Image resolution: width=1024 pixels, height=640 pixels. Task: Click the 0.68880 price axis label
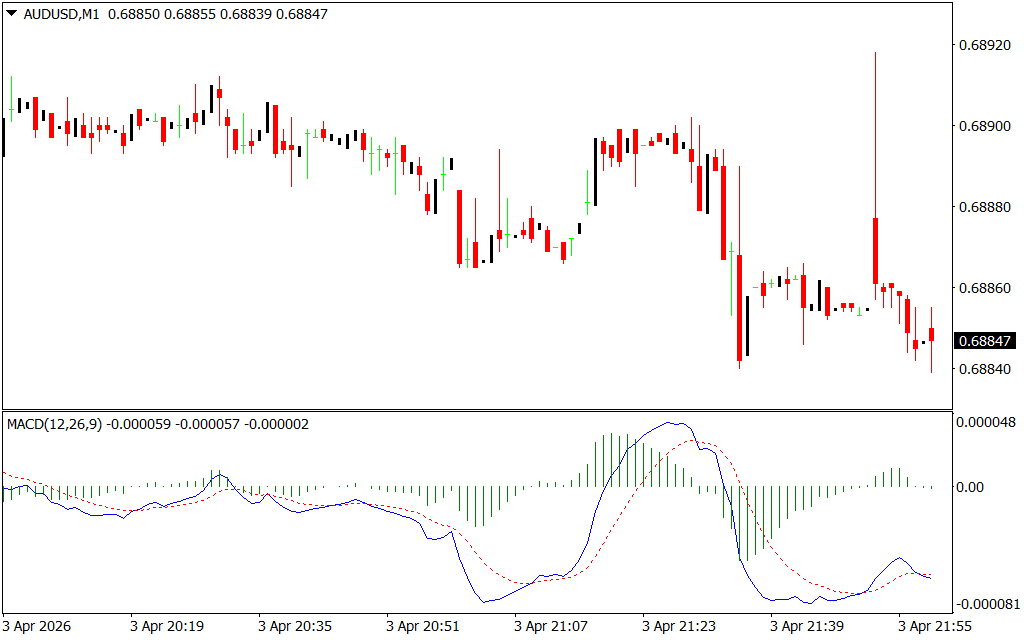pyautogui.click(x=986, y=207)
